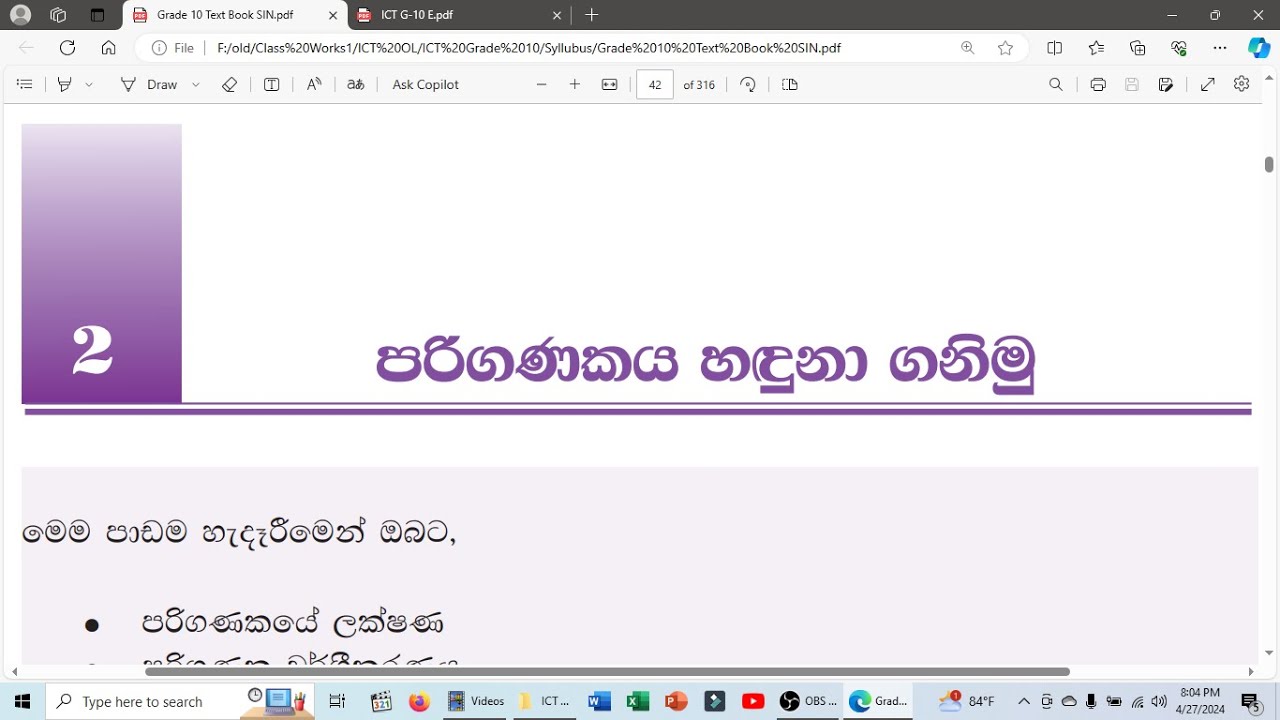Screen dimensions: 1280x720
Task: Open the Translate tool in PDF toolbar
Action: [355, 85]
